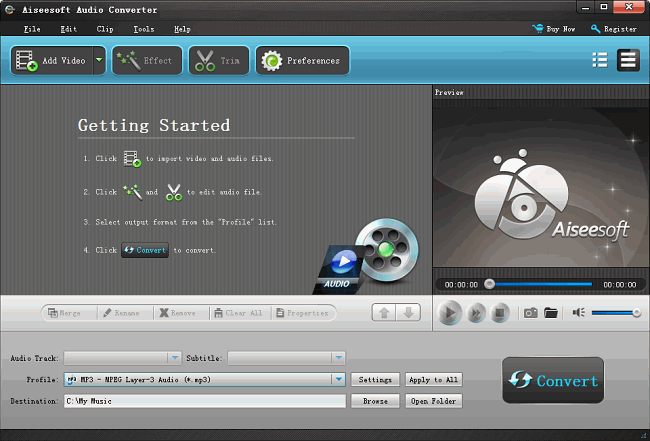Image resolution: width=650 pixels, height=441 pixels.
Task: Move item up with arrow button
Action: 384,313
